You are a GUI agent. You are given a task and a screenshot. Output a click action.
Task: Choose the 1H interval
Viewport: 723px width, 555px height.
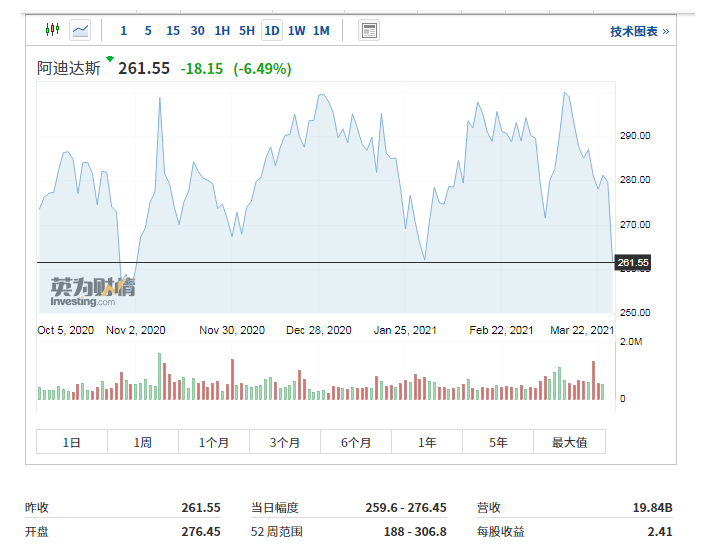point(222,31)
